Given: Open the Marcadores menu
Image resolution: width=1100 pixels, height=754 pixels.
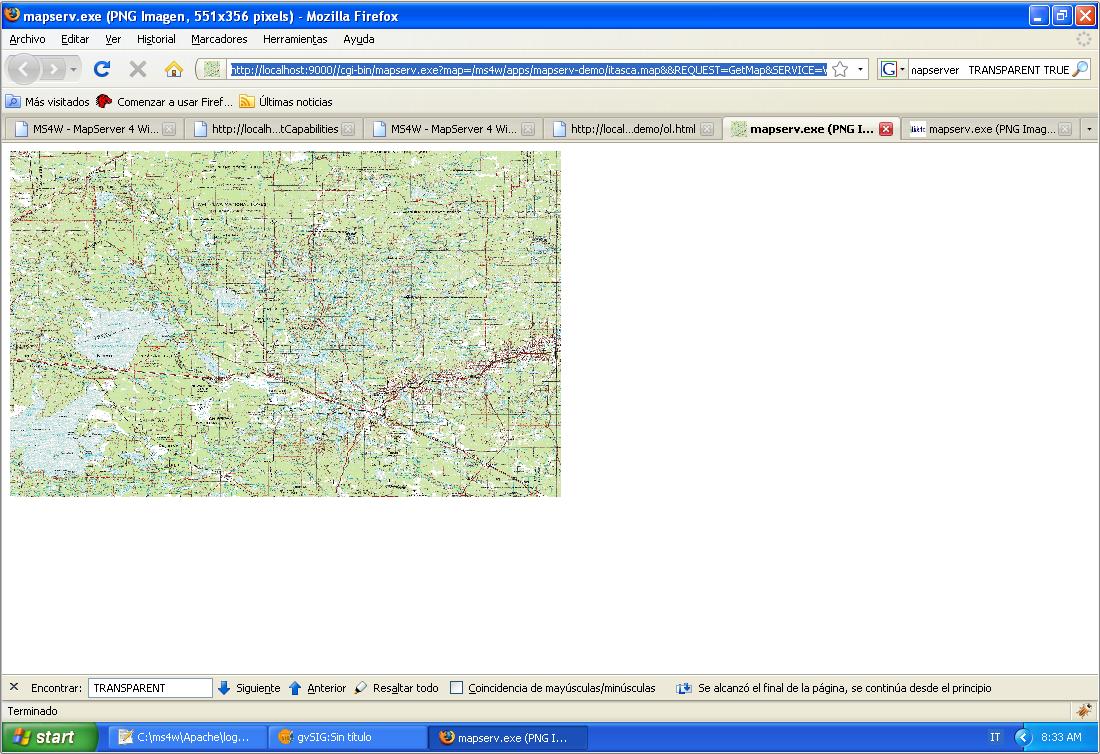Looking at the screenshot, I should (219, 39).
